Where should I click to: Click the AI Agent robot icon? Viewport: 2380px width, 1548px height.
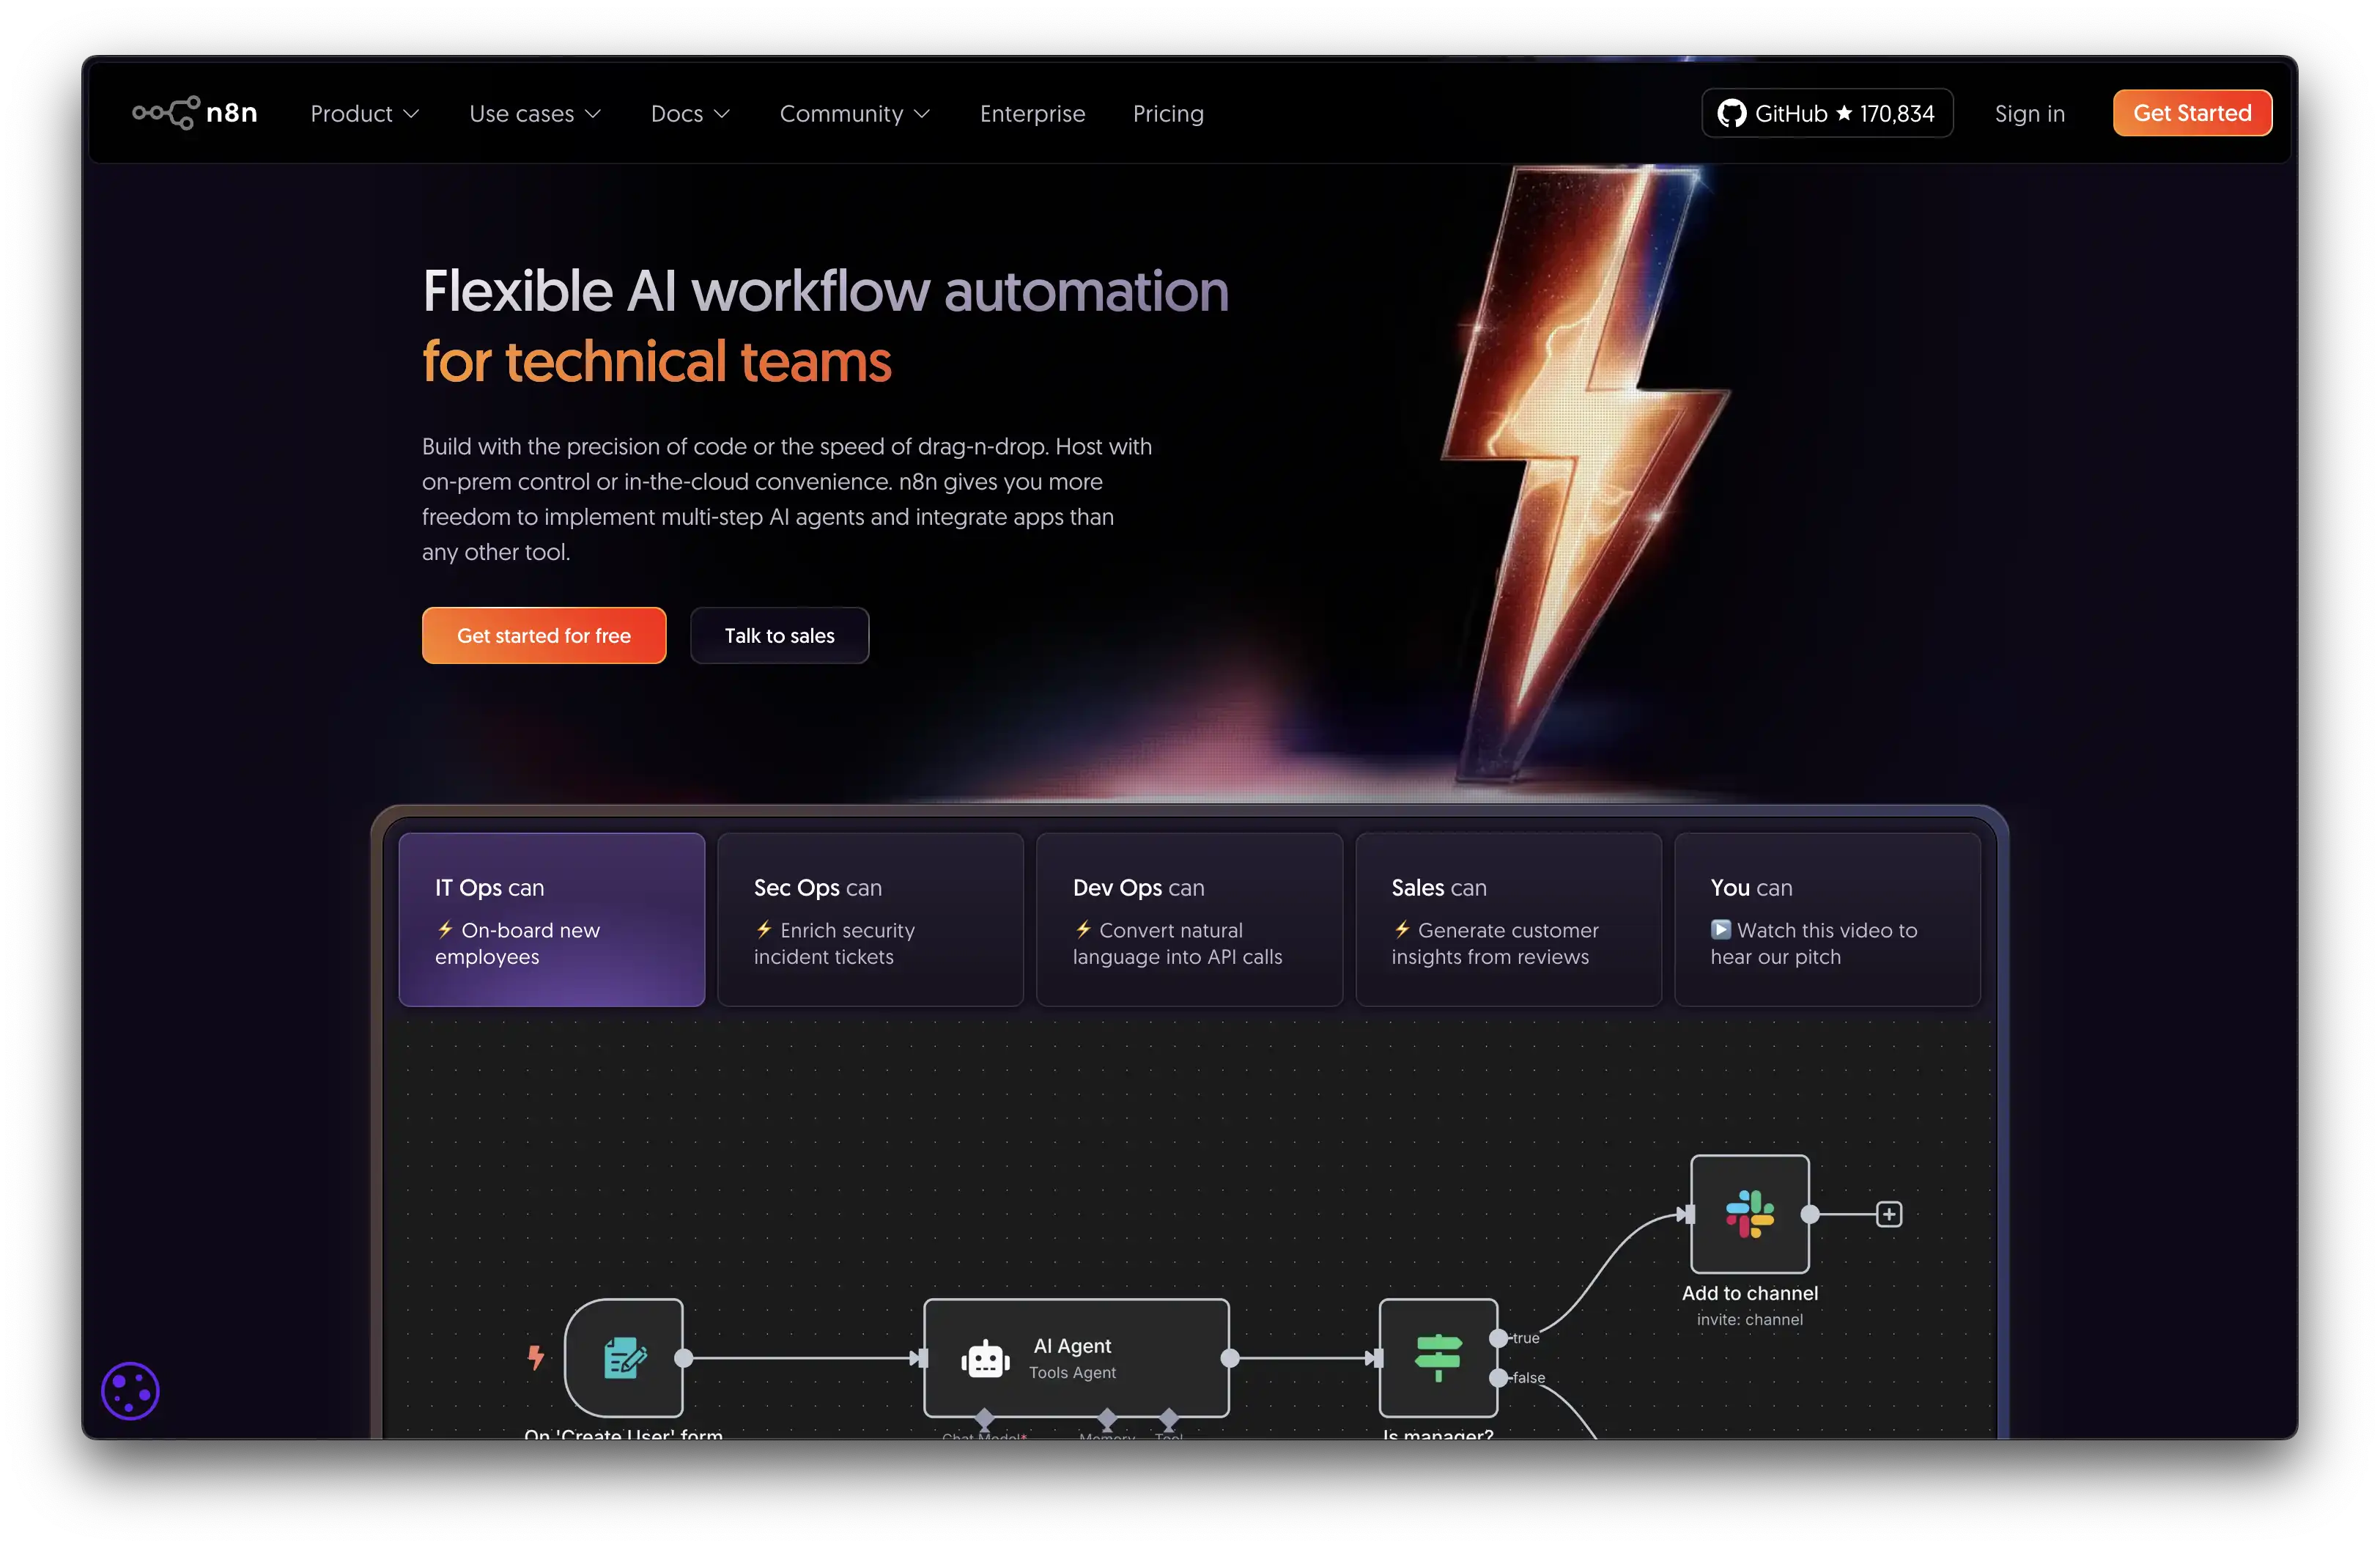985,1358
